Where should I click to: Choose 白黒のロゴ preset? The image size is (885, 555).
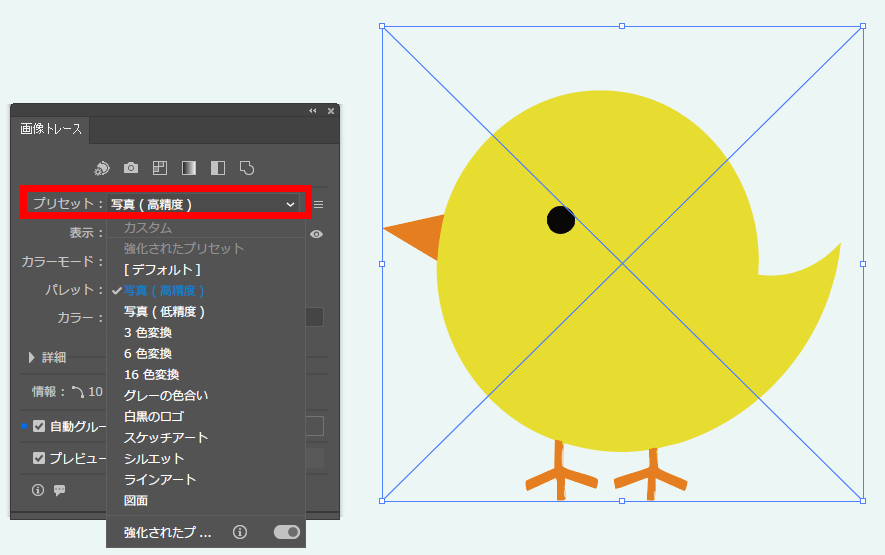tap(153, 416)
